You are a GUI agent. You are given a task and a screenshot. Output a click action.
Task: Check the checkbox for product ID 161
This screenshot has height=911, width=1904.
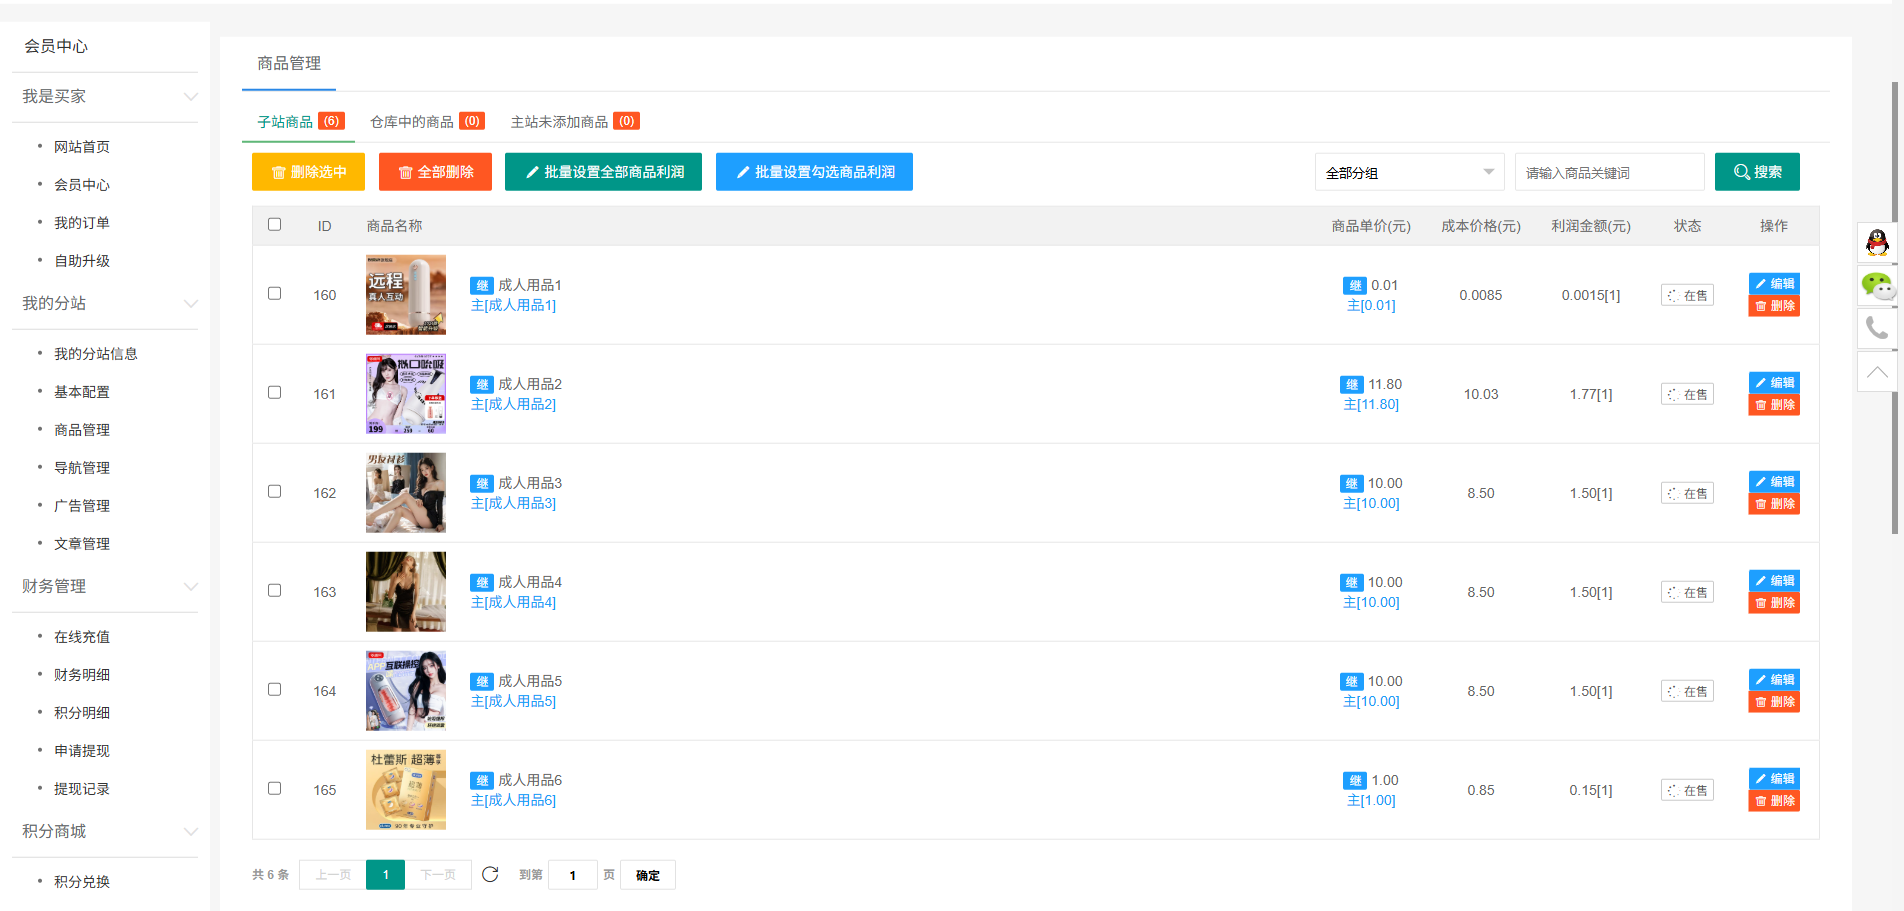pos(275,393)
